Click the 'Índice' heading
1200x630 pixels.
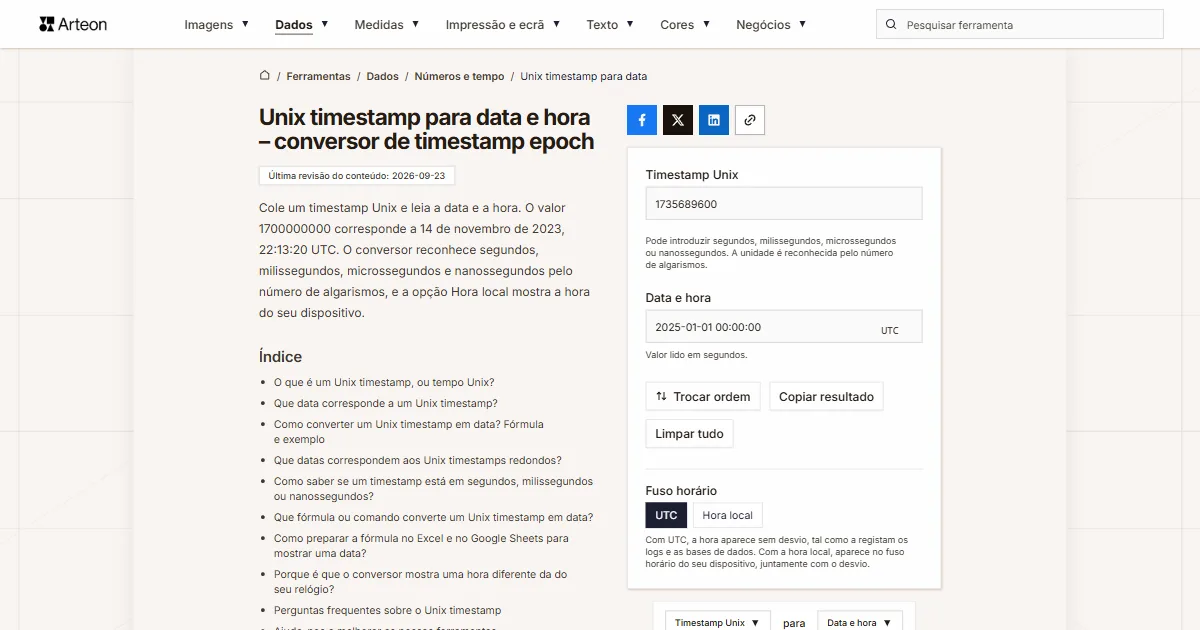point(280,357)
